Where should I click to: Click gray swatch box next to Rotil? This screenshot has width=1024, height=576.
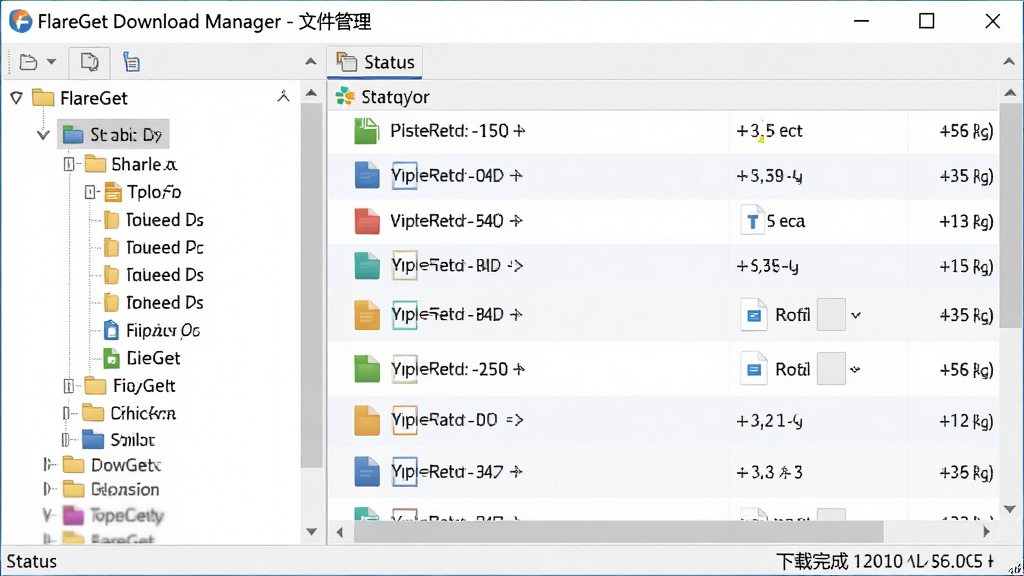click(x=831, y=369)
